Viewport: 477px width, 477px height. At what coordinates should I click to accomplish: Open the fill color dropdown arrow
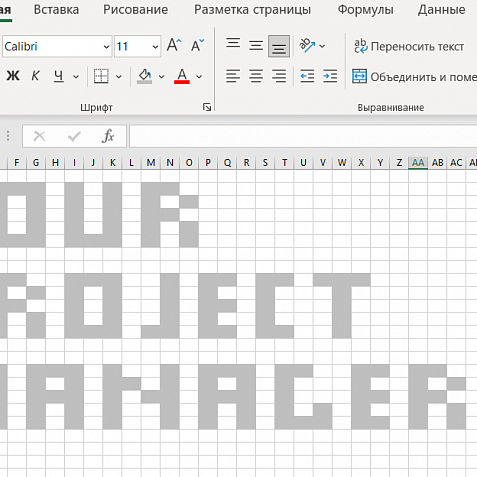(x=162, y=77)
